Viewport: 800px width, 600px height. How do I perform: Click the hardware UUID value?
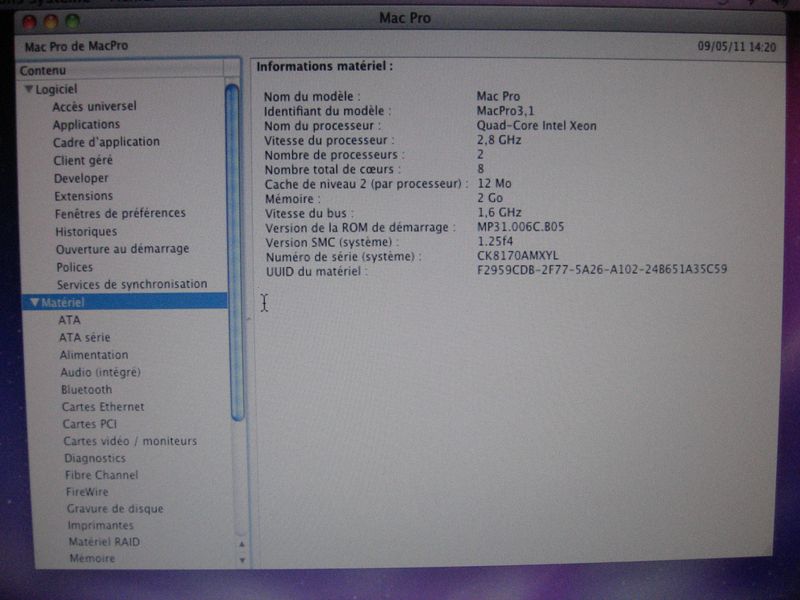[602, 269]
